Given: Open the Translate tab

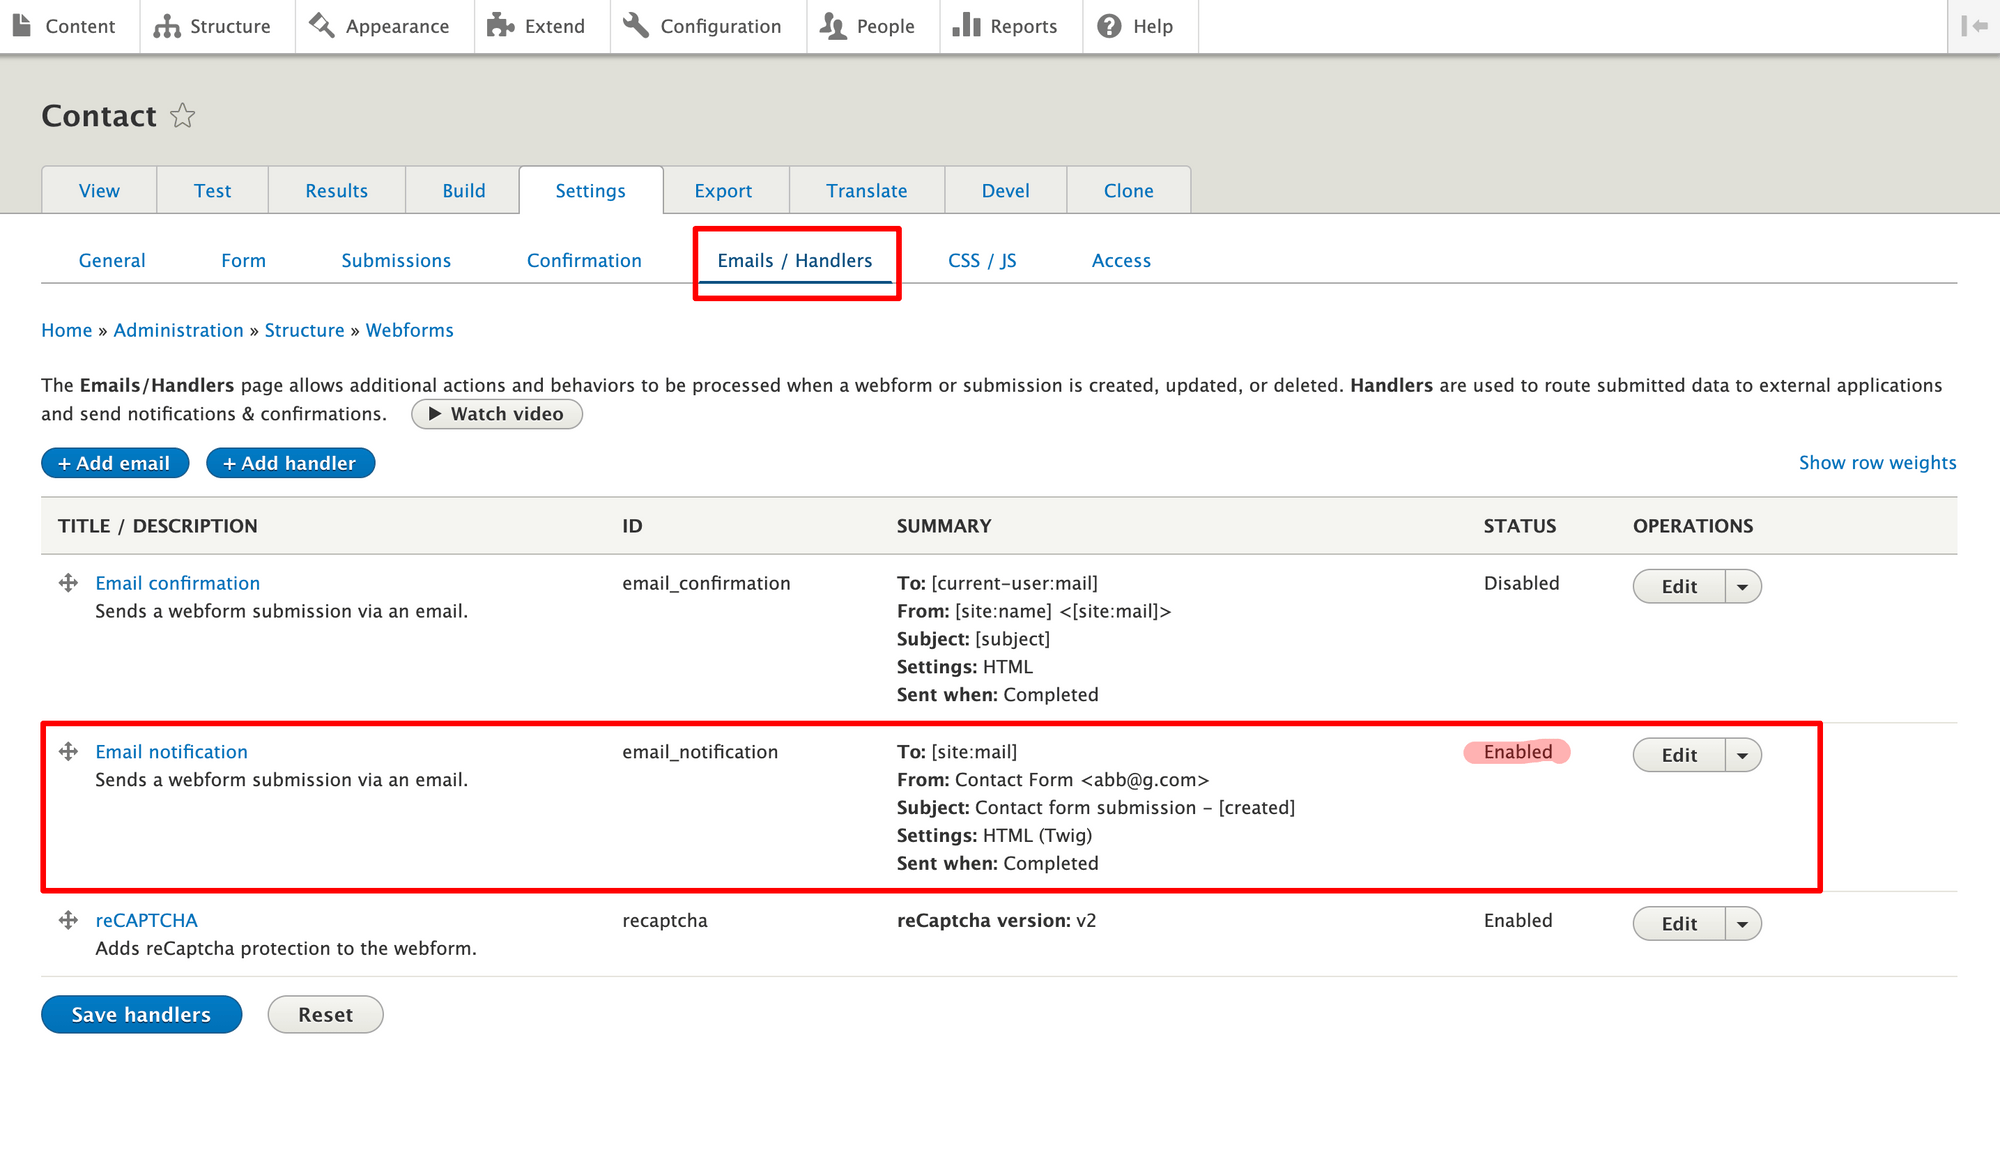Looking at the screenshot, I should [866, 190].
